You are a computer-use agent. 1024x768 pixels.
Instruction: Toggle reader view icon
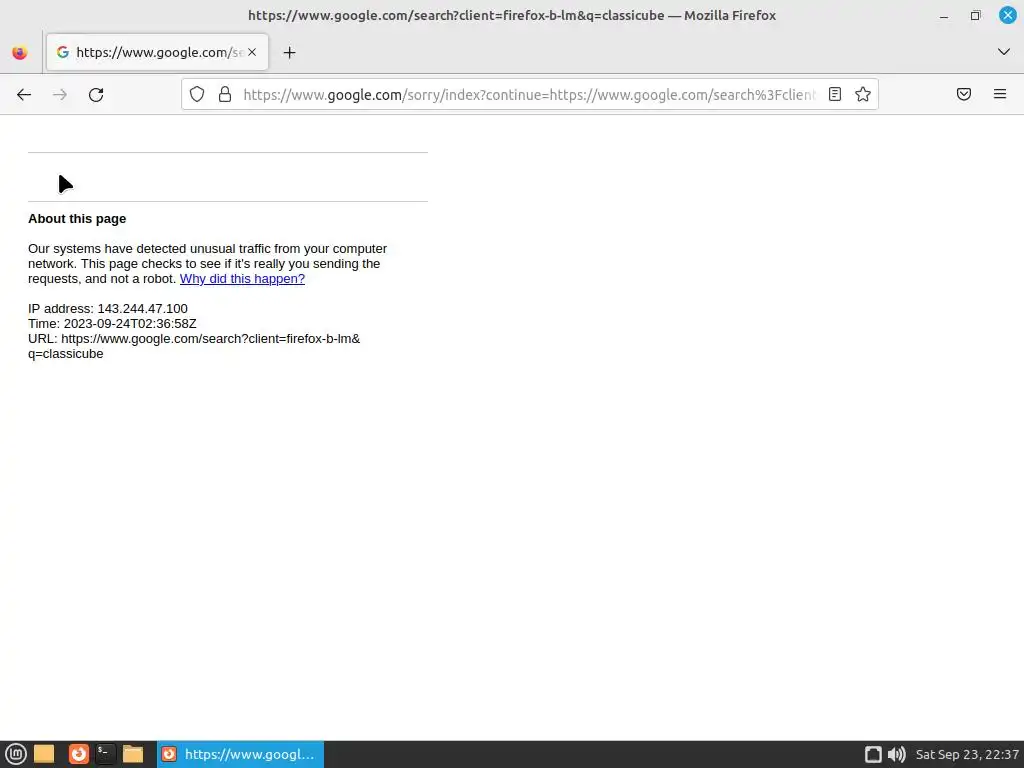point(835,94)
